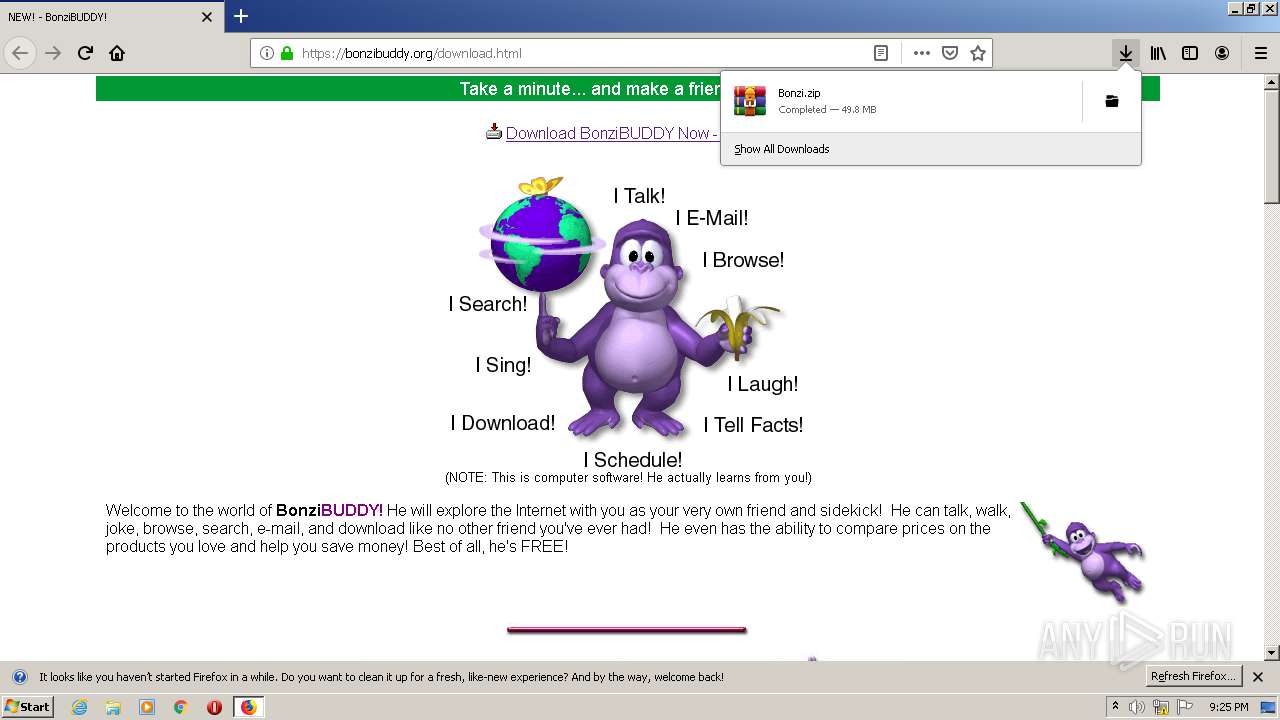Open the Firefox home page
The height and width of the screenshot is (720, 1280).
(117, 53)
